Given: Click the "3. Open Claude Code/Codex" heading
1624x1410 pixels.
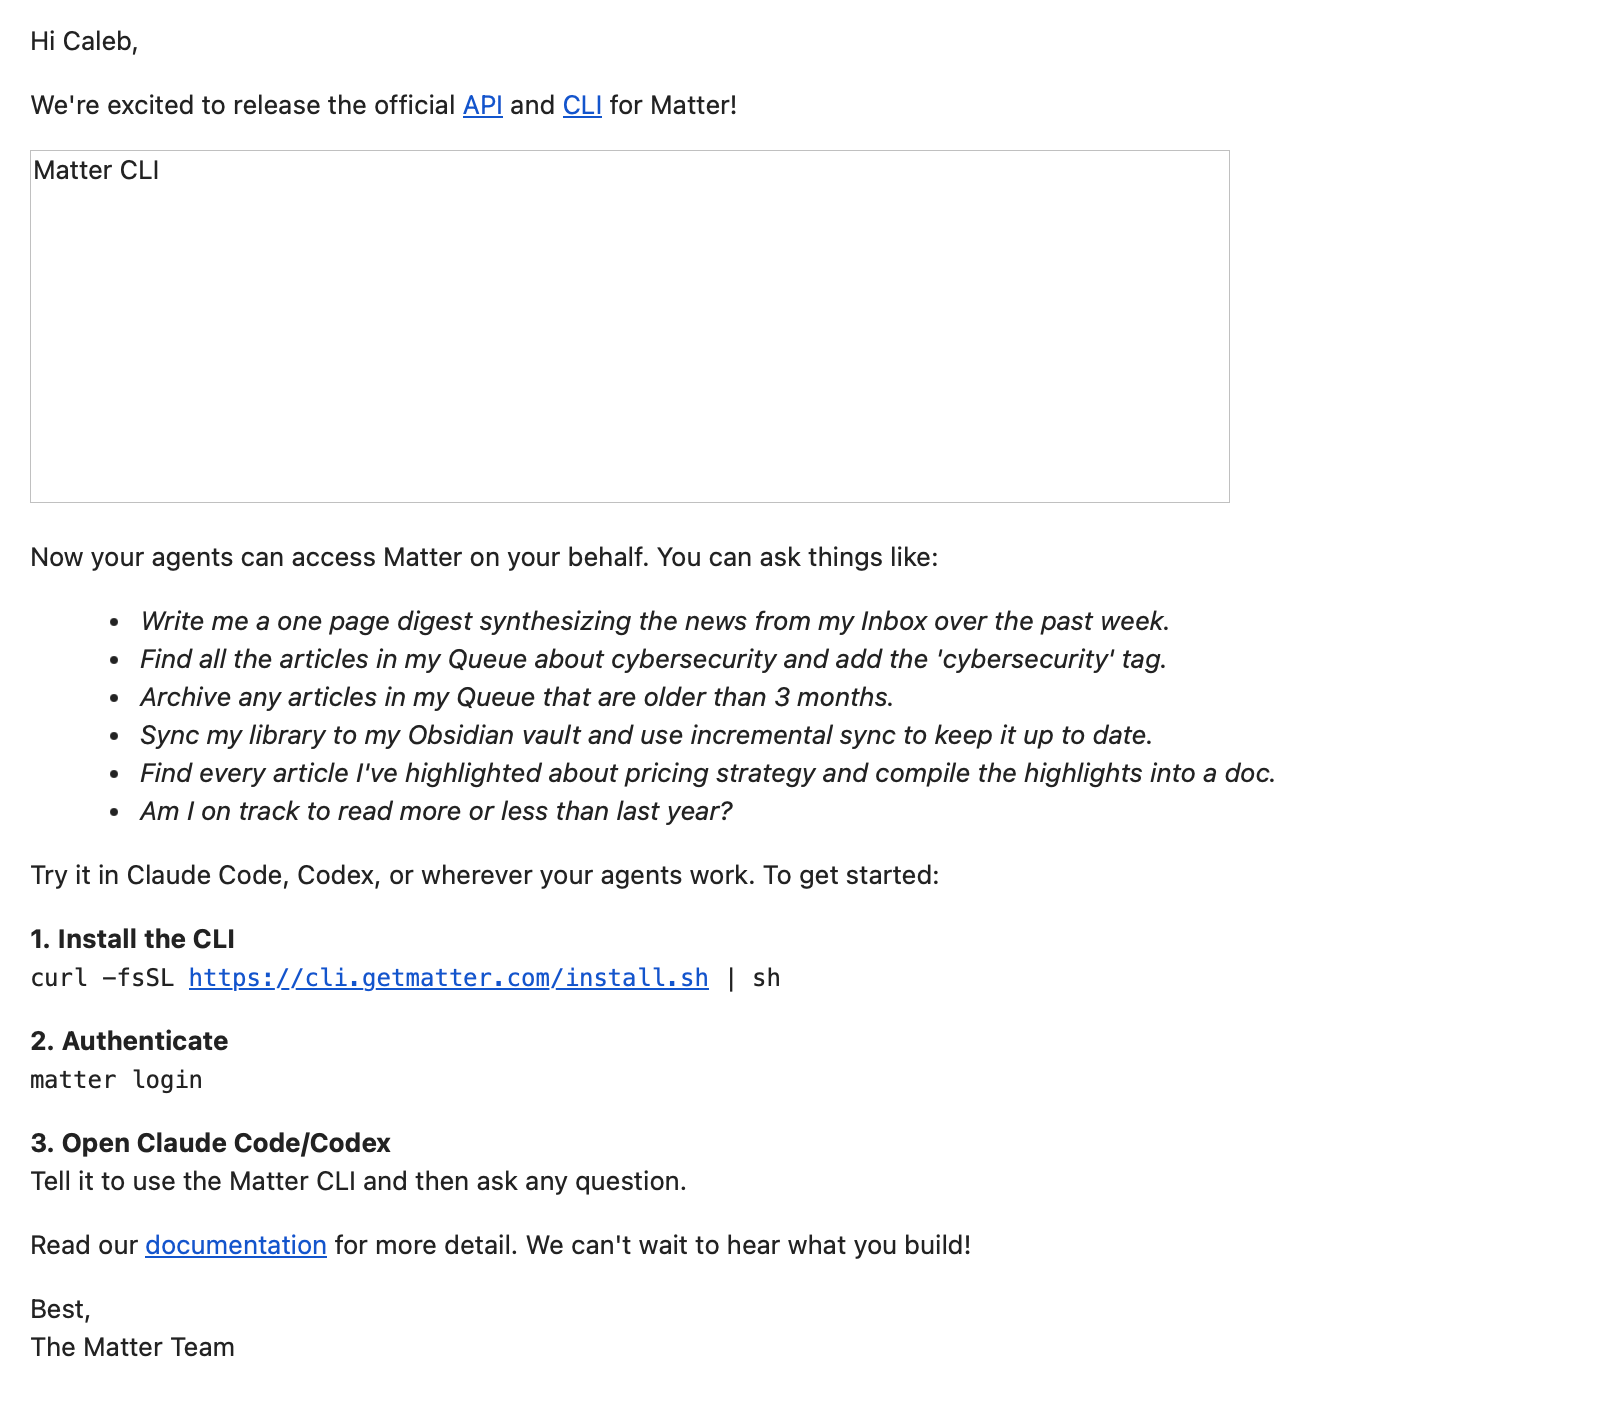Looking at the screenshot, I should (x=210, y=1144).
